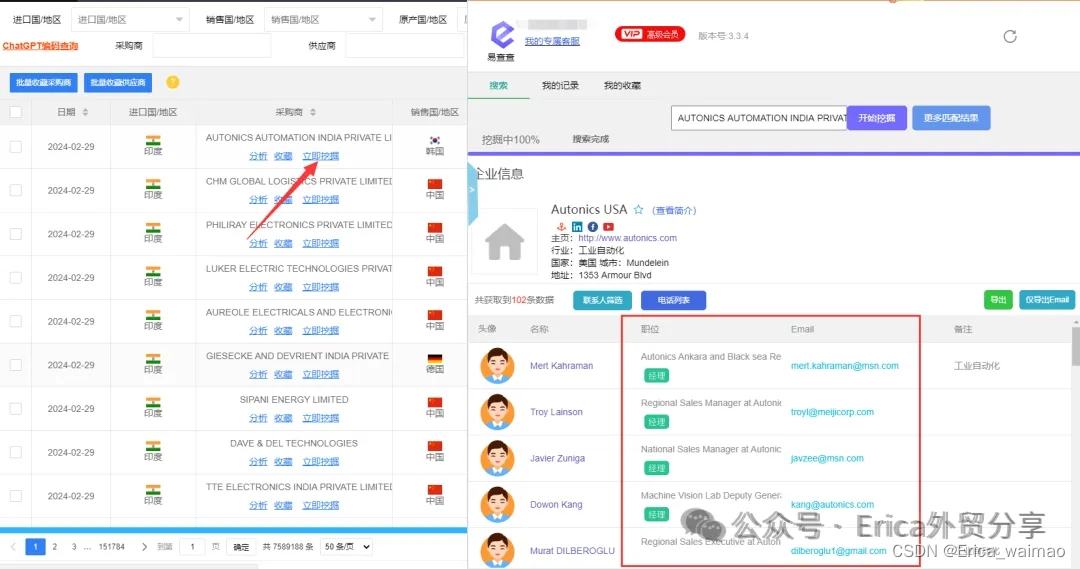Click Dowon Kang's avatar

coord(497,504)
